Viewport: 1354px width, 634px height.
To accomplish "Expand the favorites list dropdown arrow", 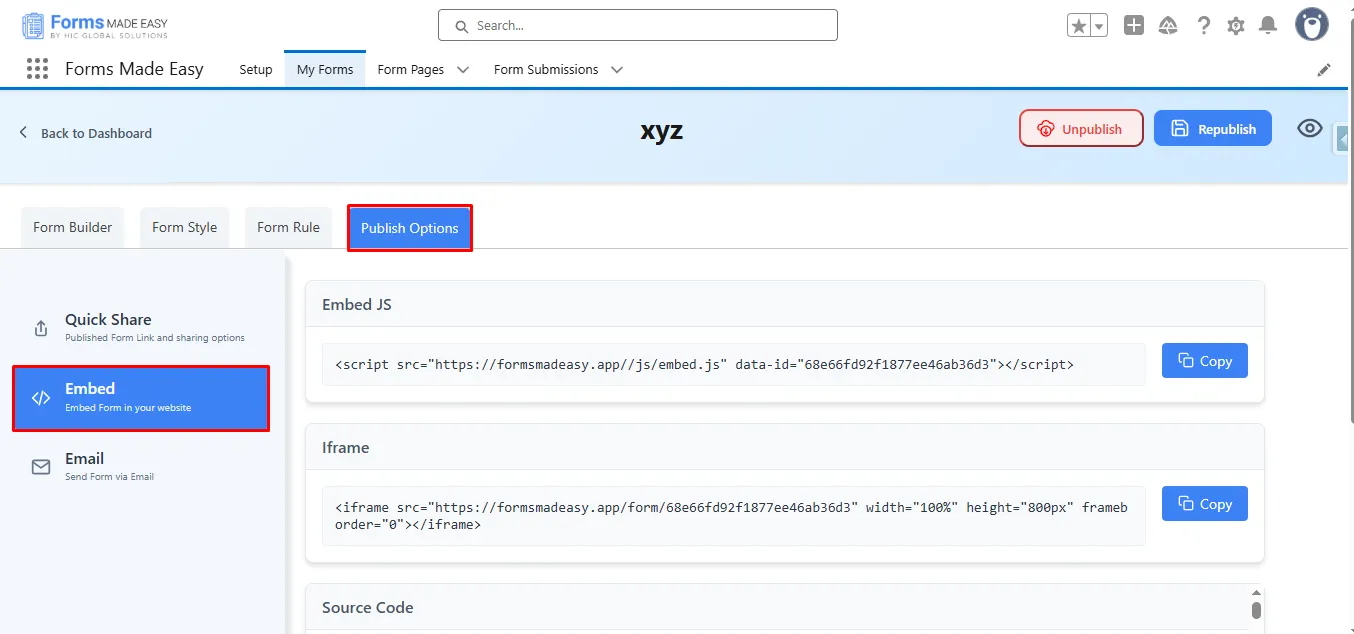I will 1099,26.
